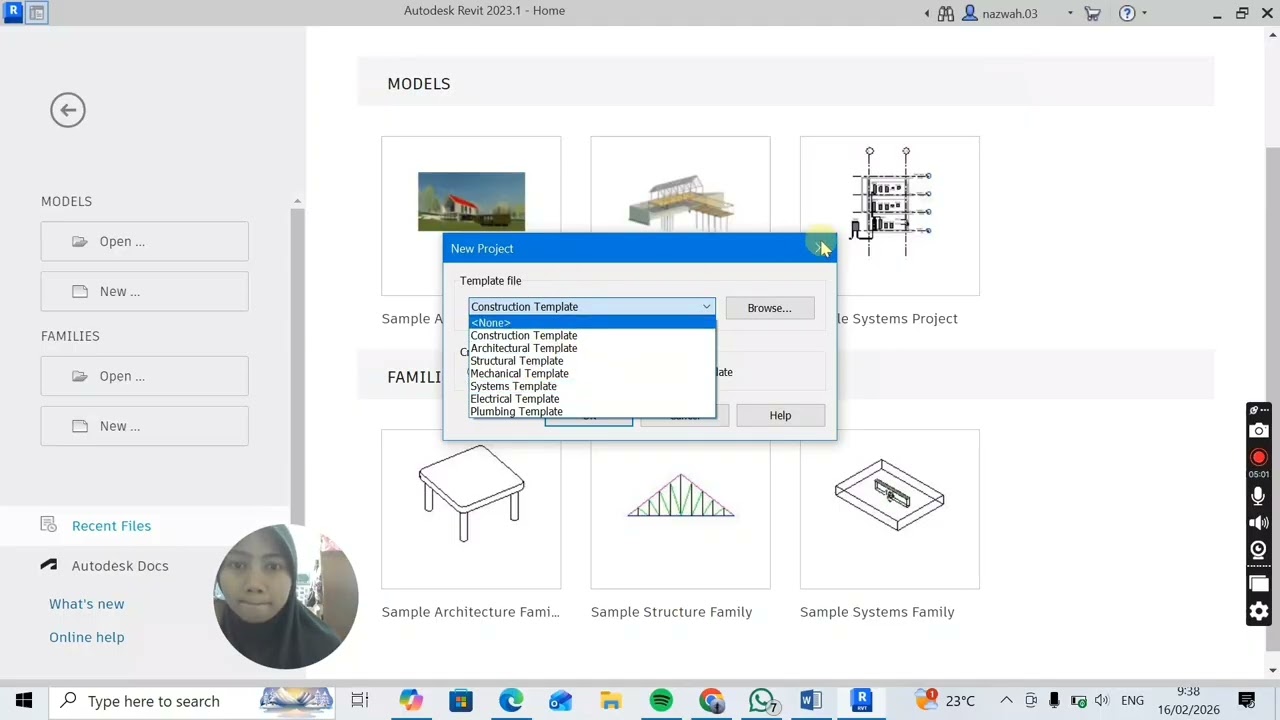Open the Sample Architecture Family thumbnail
Image resolution: width=1280 pixels, height=720 pixels.
pos(471,509)
